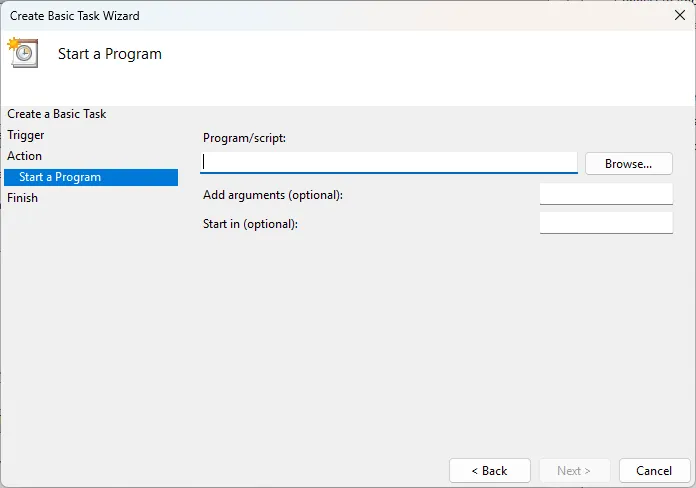The image size is (696, 488).
Task: Go back with the < Back button
Action: click(490, 470)
